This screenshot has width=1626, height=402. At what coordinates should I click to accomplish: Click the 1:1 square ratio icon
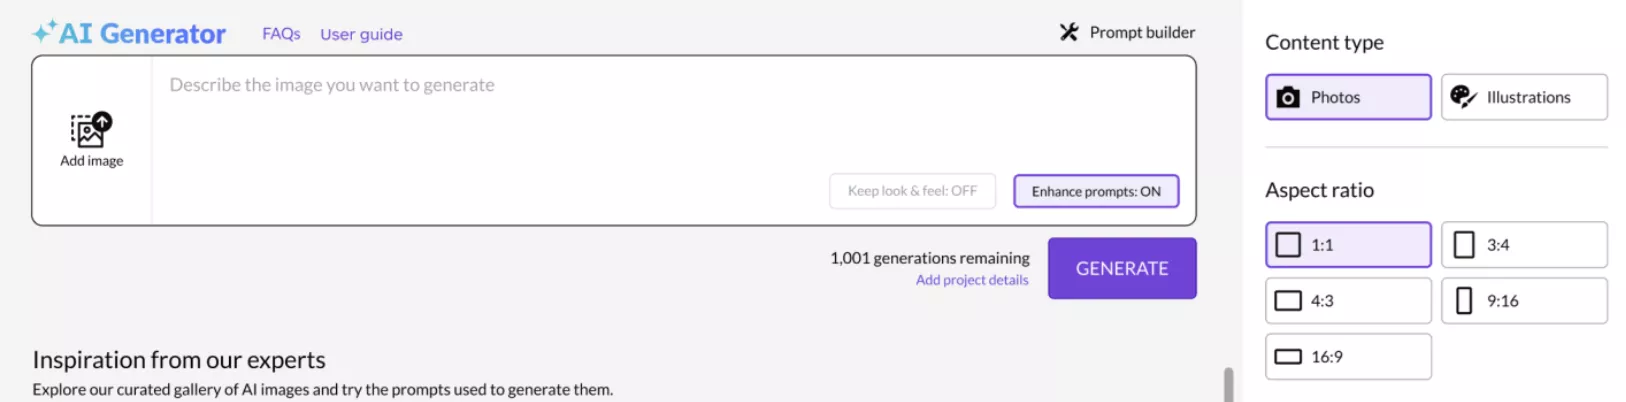point(1288,244)
